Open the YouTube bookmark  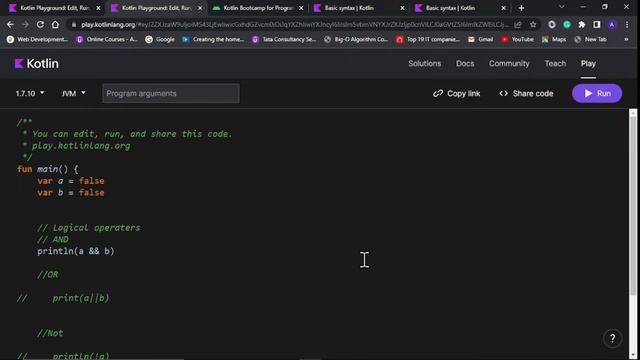tap(517, 39)
